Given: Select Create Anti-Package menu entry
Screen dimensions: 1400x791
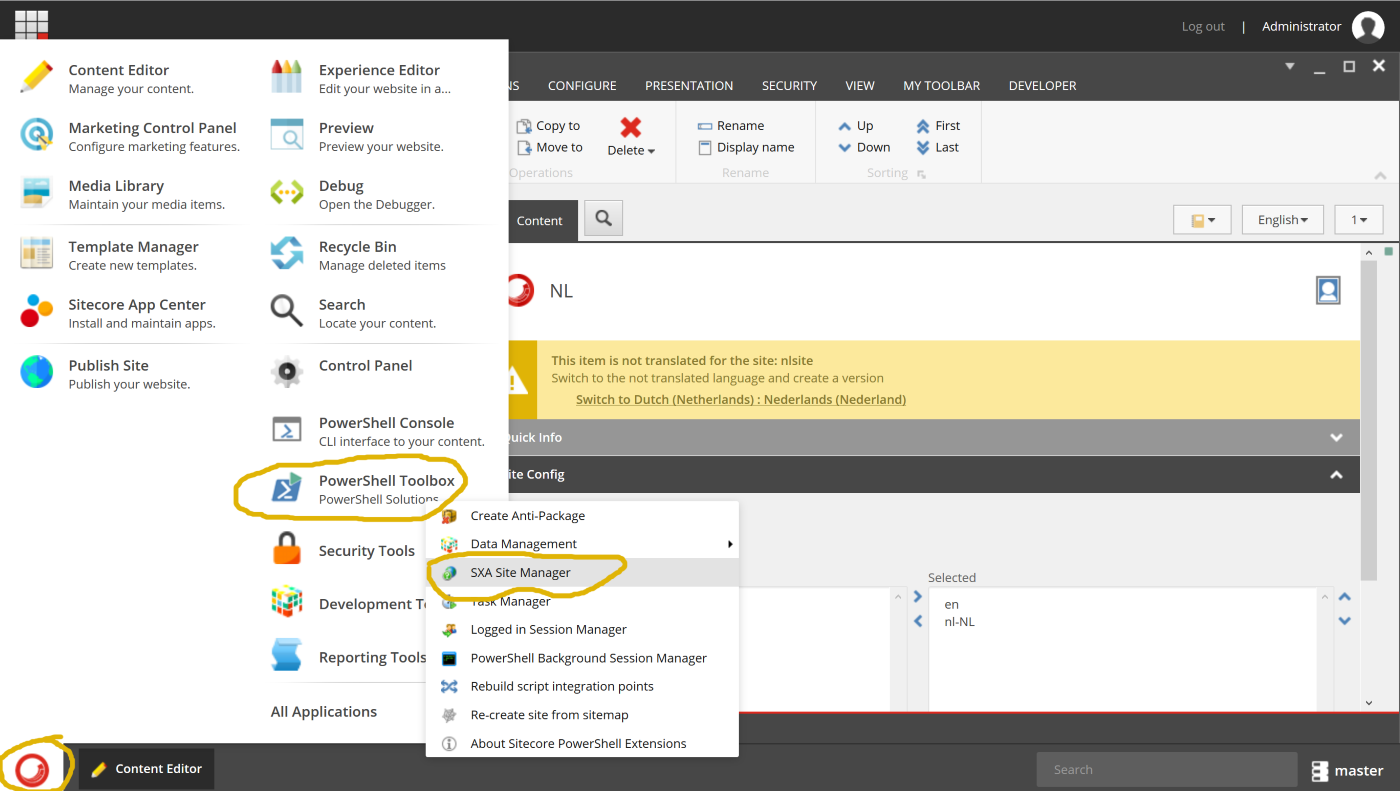Looking at the screenshot, I should coord(582,516).
